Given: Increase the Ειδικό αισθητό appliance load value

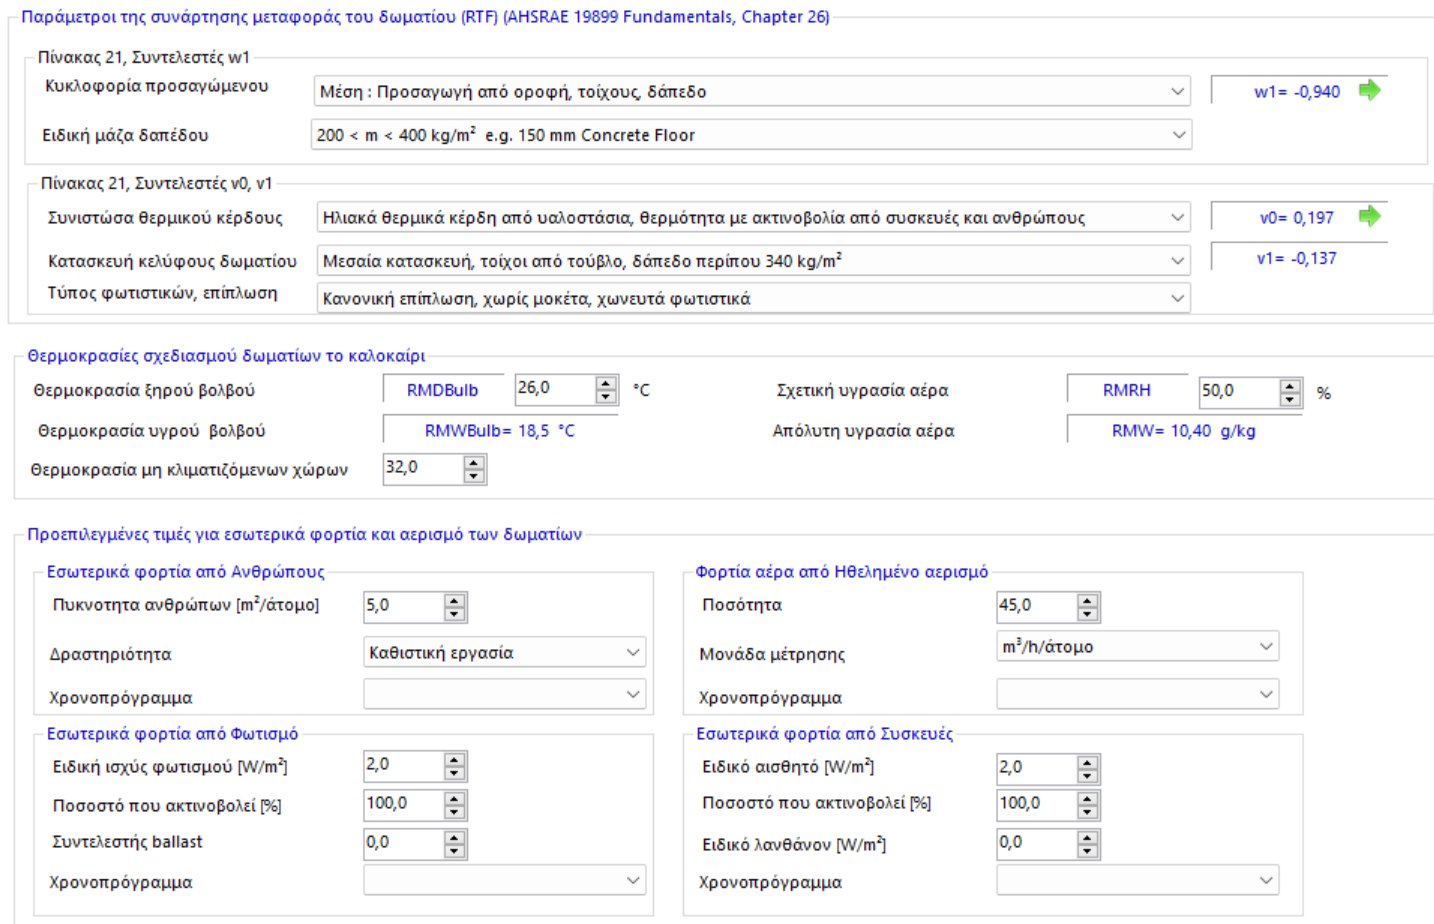Looking at the screenshot, I should [1088, 763].
